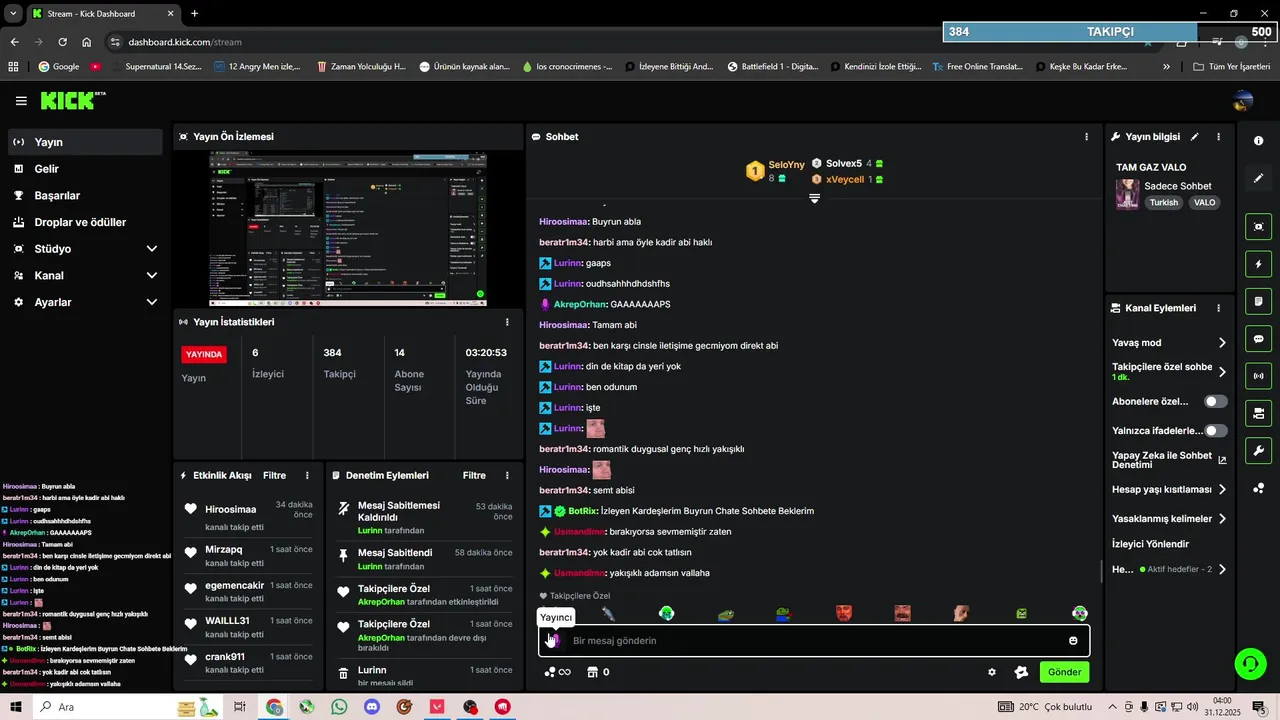1280x720 pixels.
Task: Click the VALO tag
Action: pyautogui.click(x=1204, y=202)
